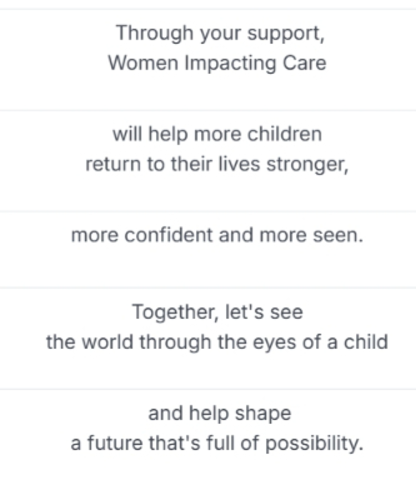Click 'return to their lives stronger,' line
Image resolution: width=416 pixels, height=477 pixels.
[217, 165]
